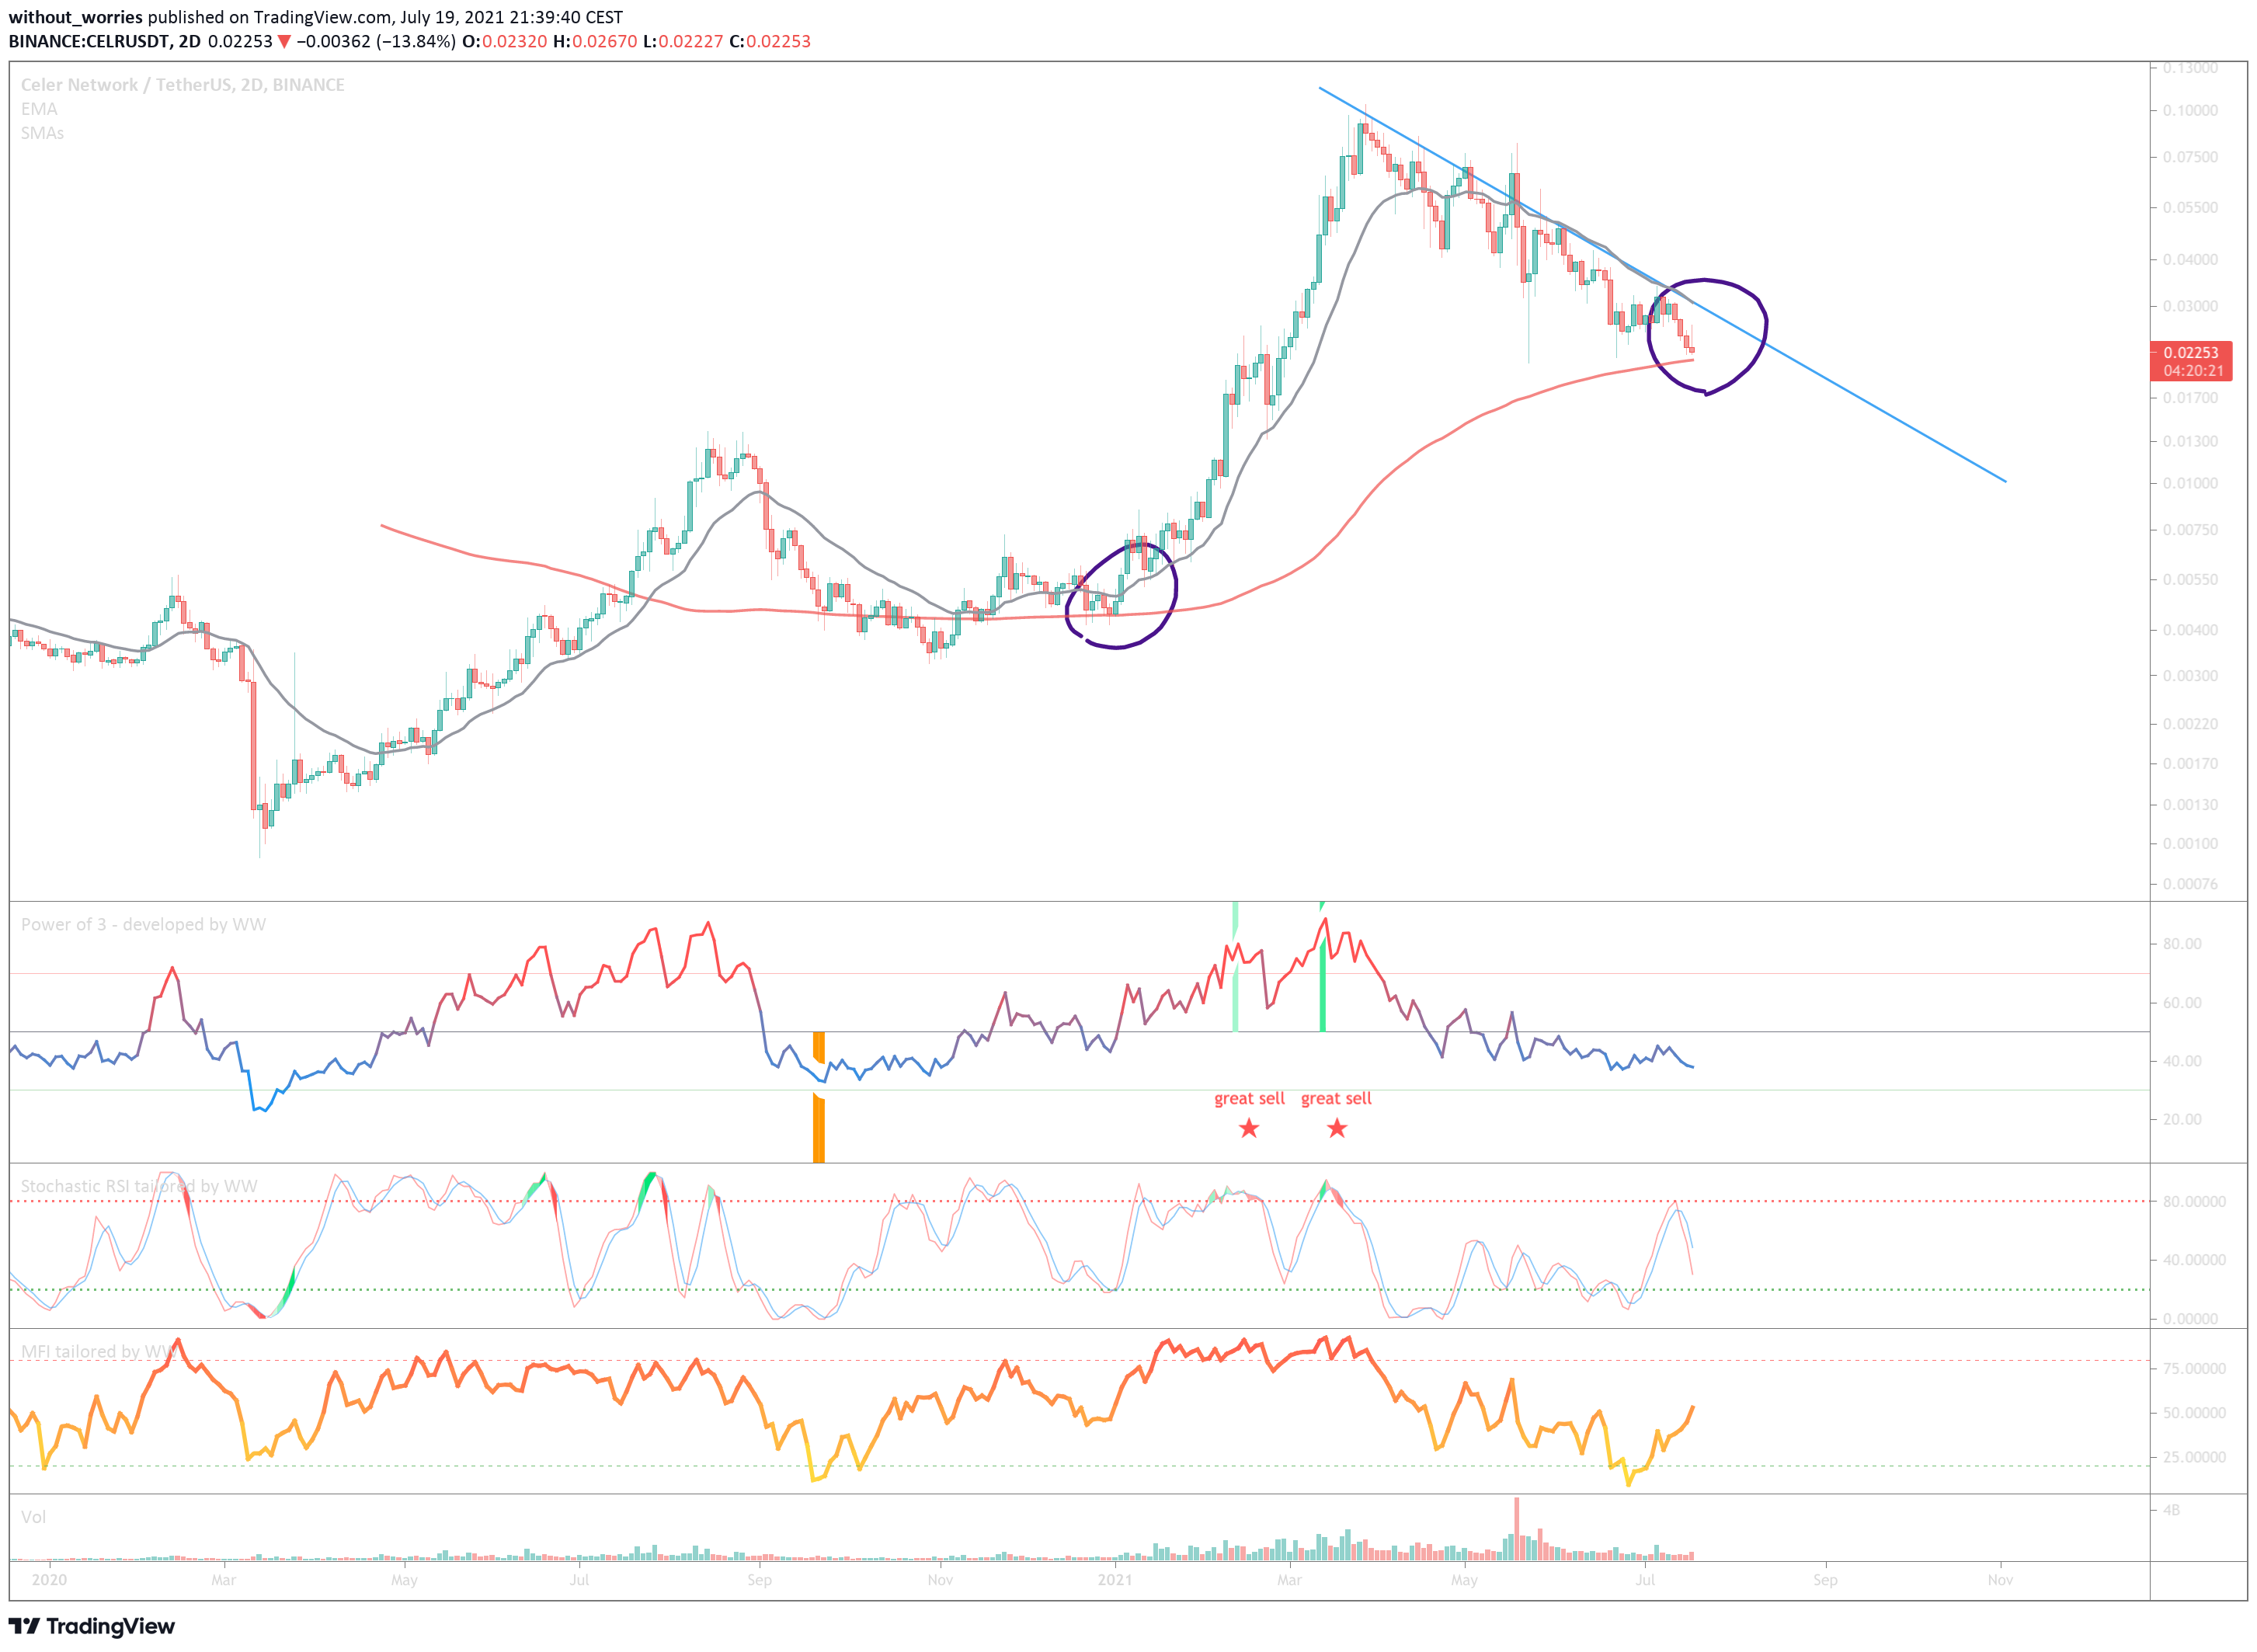
Task: Click the 0.00100 price axis label
Action: (2190, 844)
